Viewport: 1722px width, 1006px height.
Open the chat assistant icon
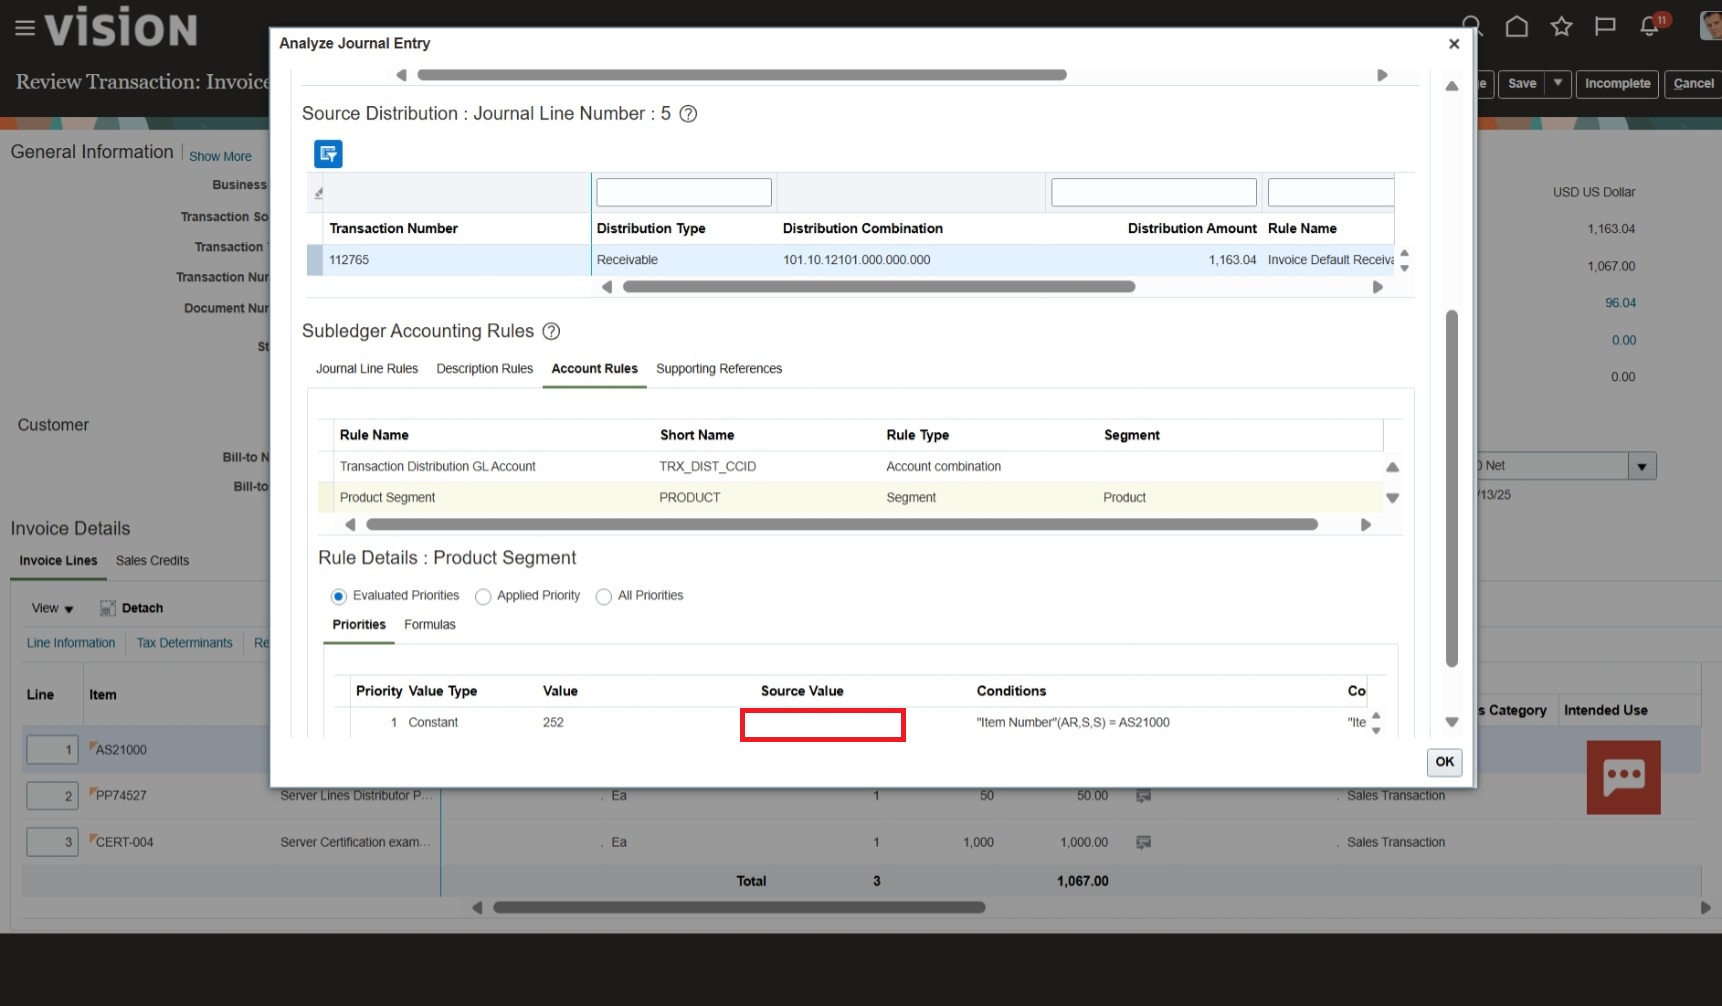pos(1623,777)
